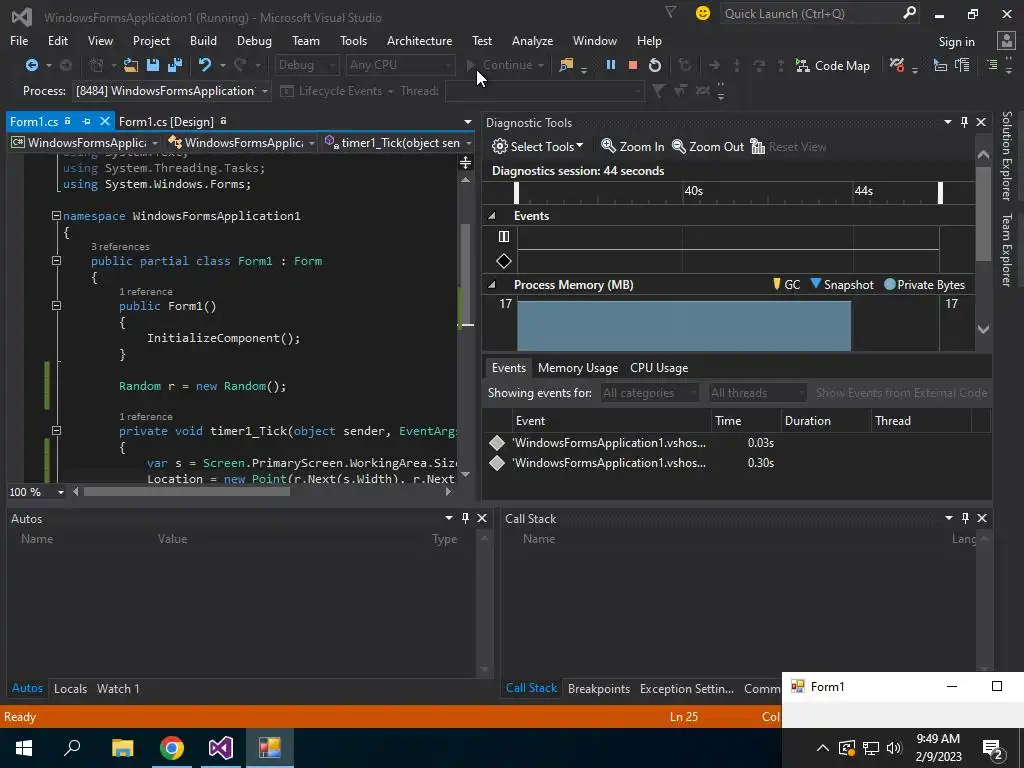Viewport: 1024px width, 768px height.
Task: Open the Exception Settings tab
Action: tap(686, 688)
